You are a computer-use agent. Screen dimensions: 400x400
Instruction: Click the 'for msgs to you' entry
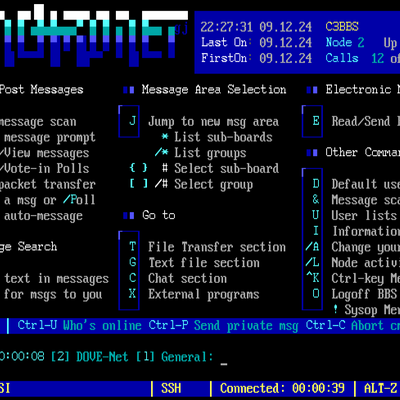point(53,294)
